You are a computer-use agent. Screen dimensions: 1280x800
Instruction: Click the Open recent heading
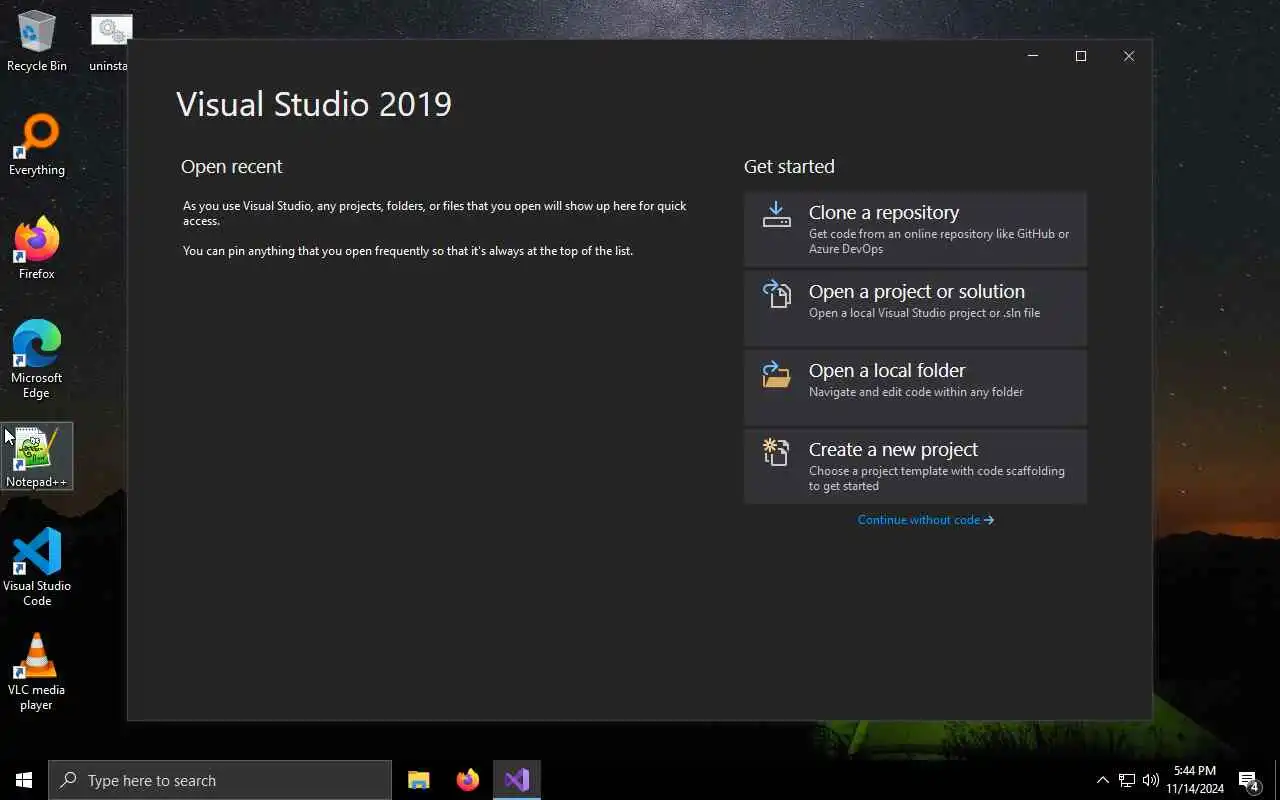[x=232, y=166]
